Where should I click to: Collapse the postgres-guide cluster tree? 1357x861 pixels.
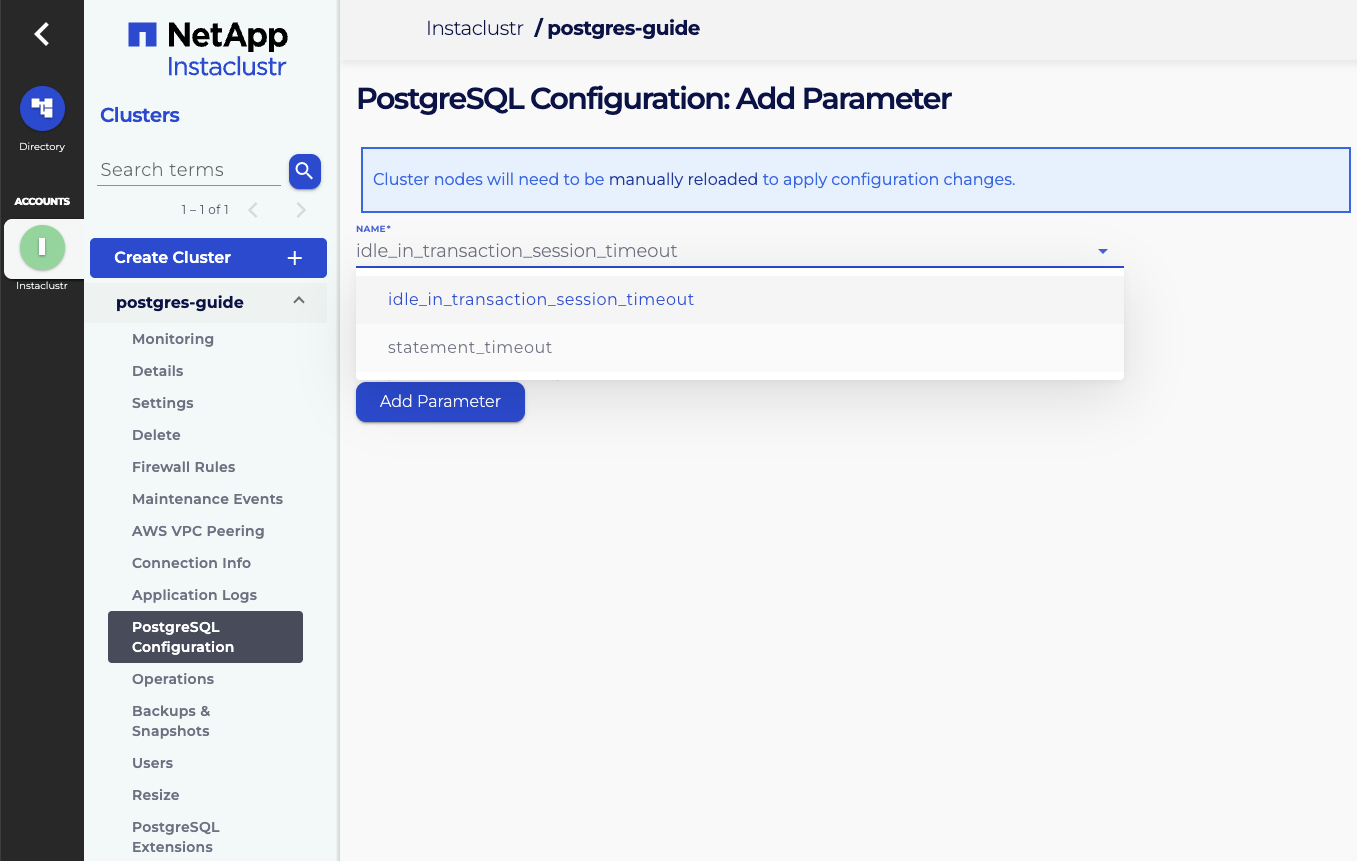299,301
